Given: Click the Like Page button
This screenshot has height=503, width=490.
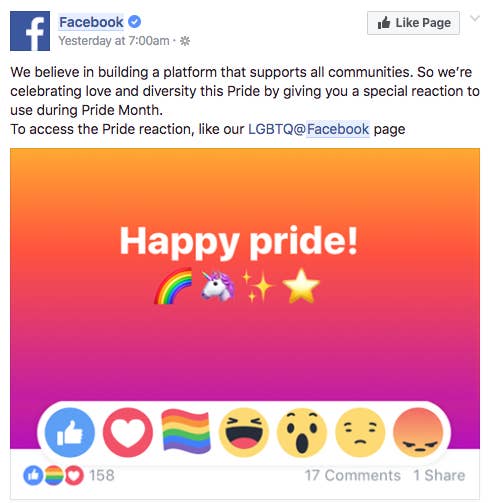Looking at the screenshot, I should click(413, 23).
